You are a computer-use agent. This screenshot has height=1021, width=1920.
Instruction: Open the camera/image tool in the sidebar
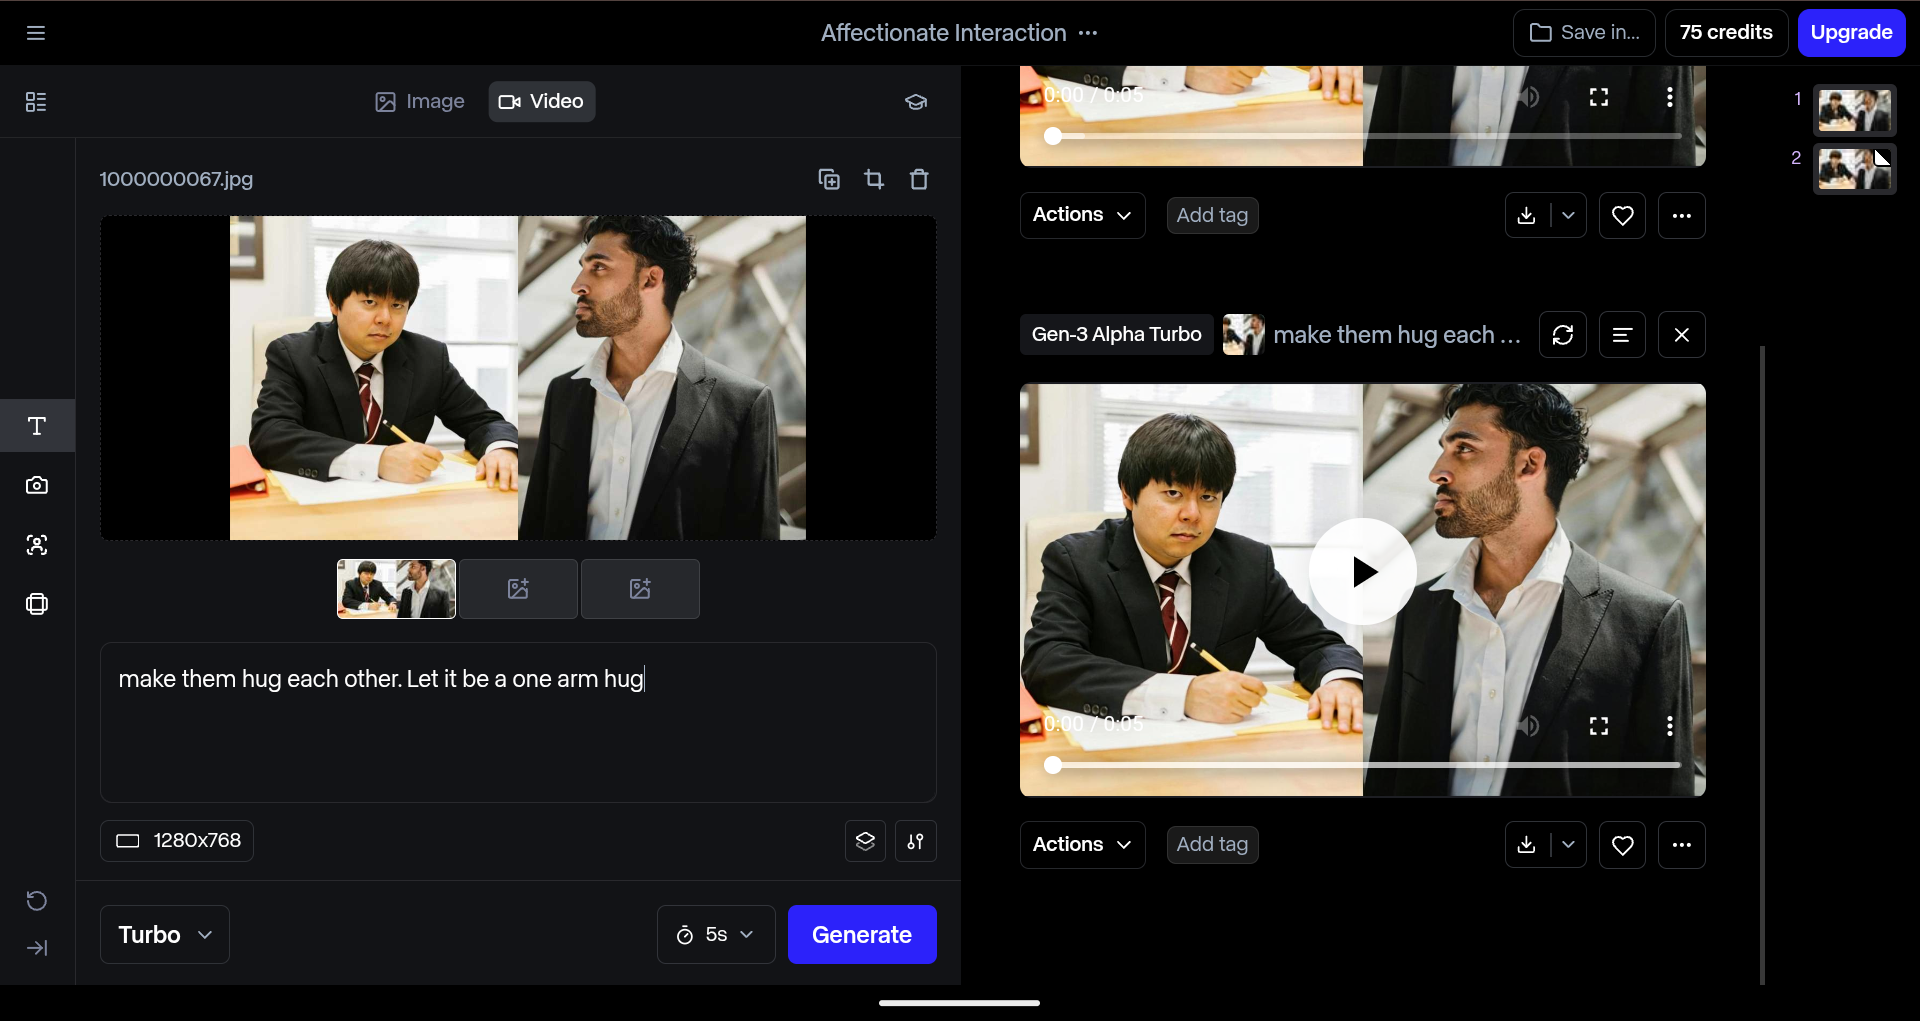[37, 486]
